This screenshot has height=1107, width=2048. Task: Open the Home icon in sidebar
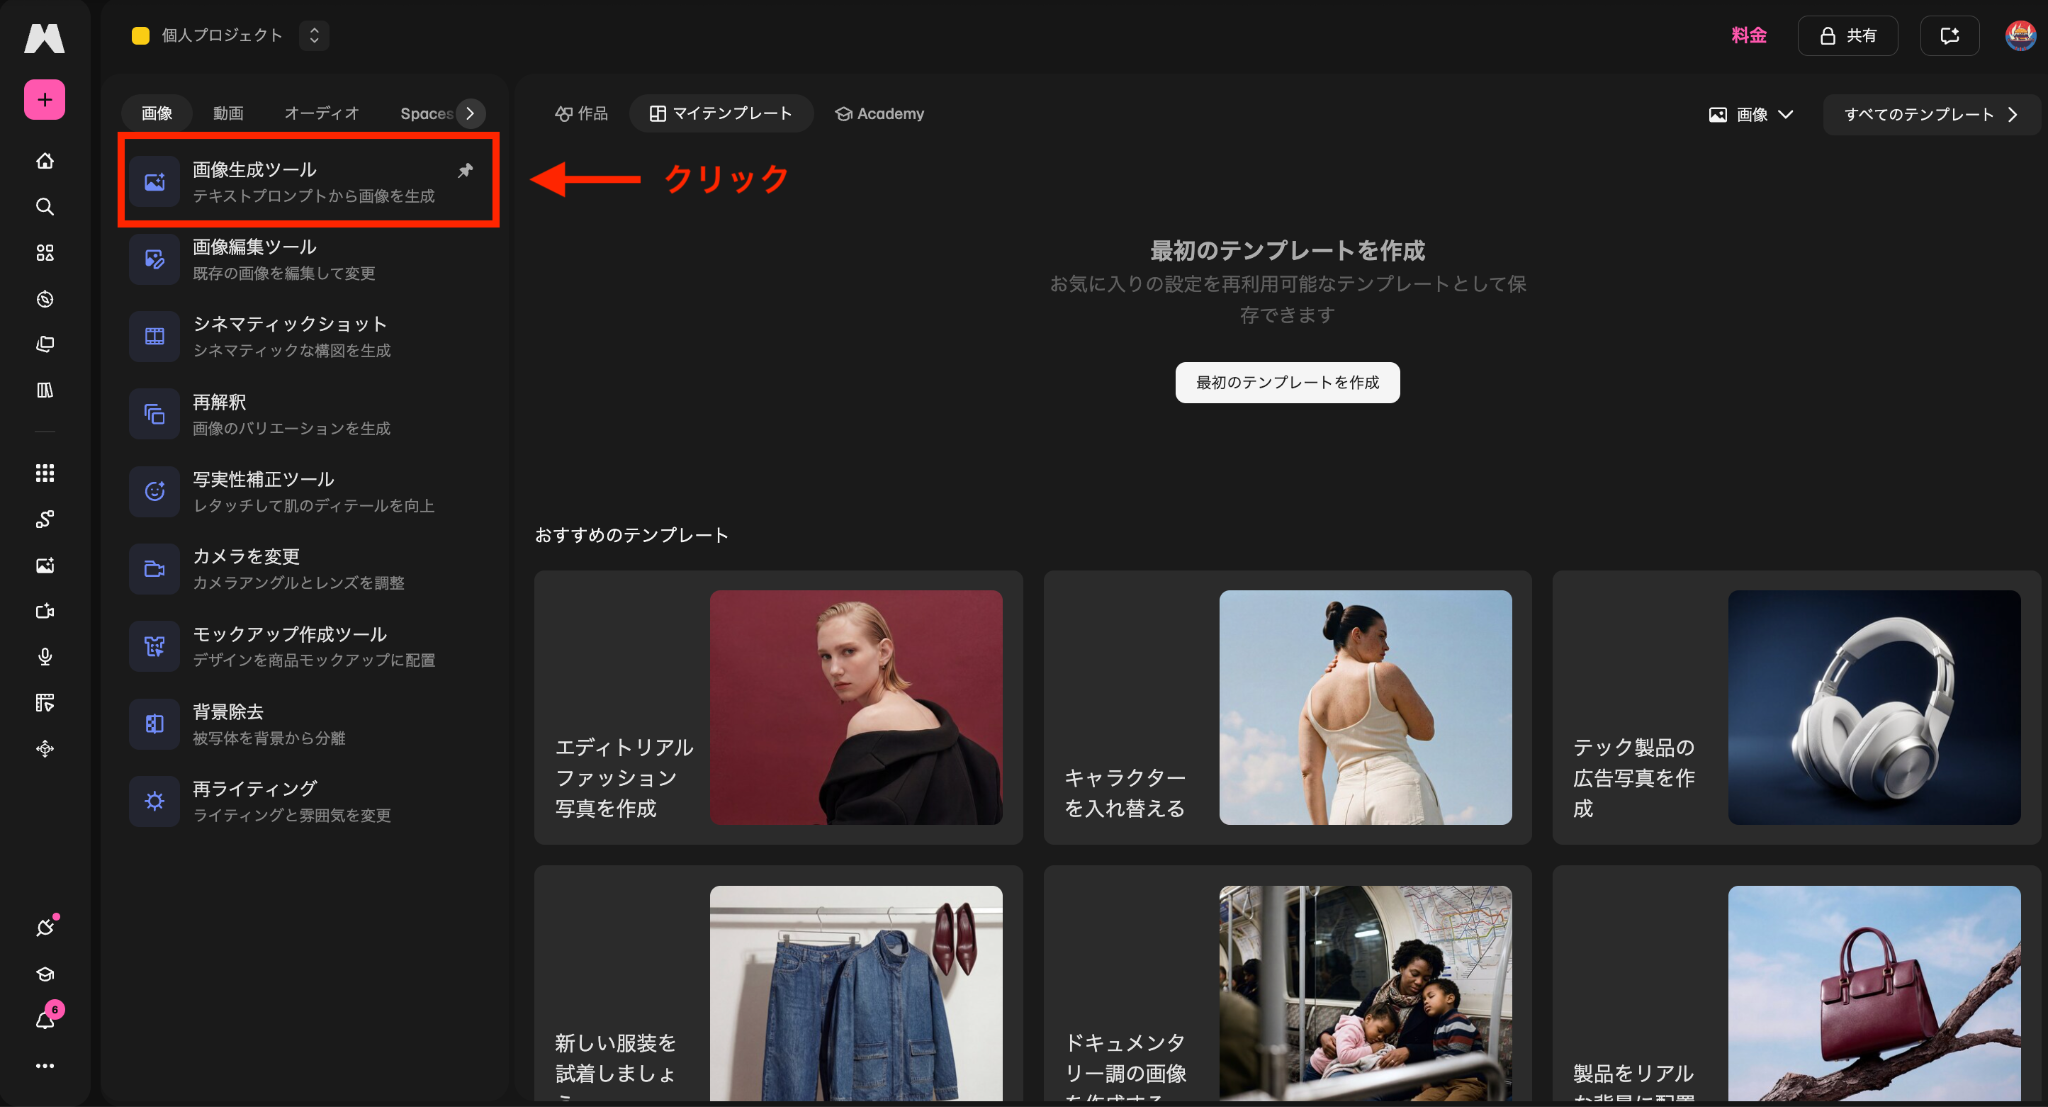(x=45, y=161)
